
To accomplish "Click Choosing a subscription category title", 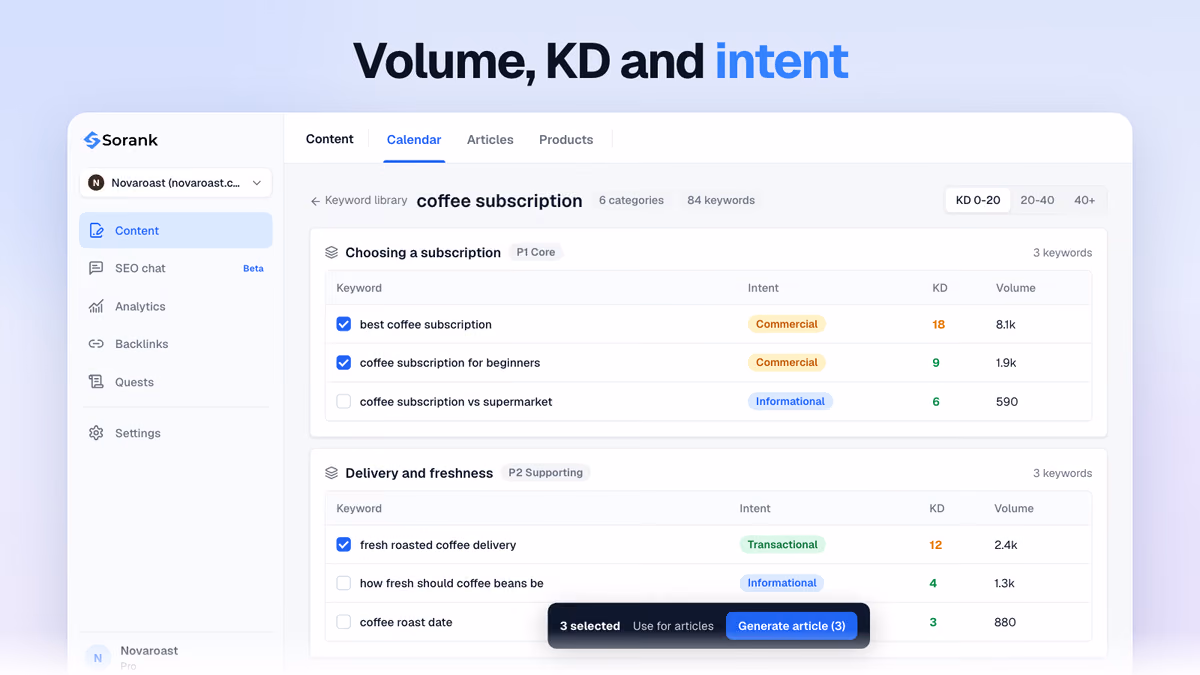I will pos(423,253).
